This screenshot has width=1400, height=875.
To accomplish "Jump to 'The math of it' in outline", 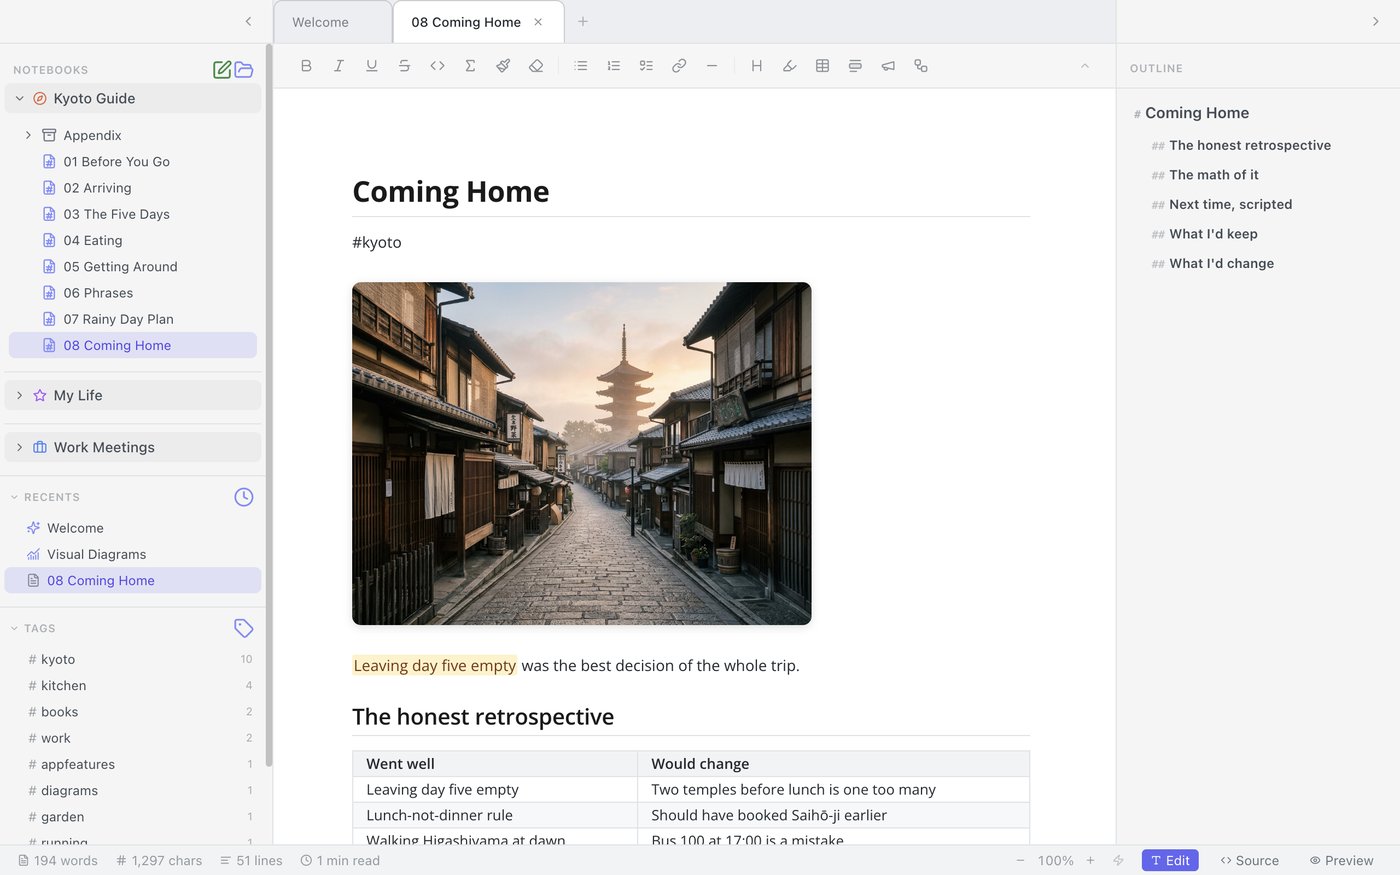I will (x=1214, y=175).
